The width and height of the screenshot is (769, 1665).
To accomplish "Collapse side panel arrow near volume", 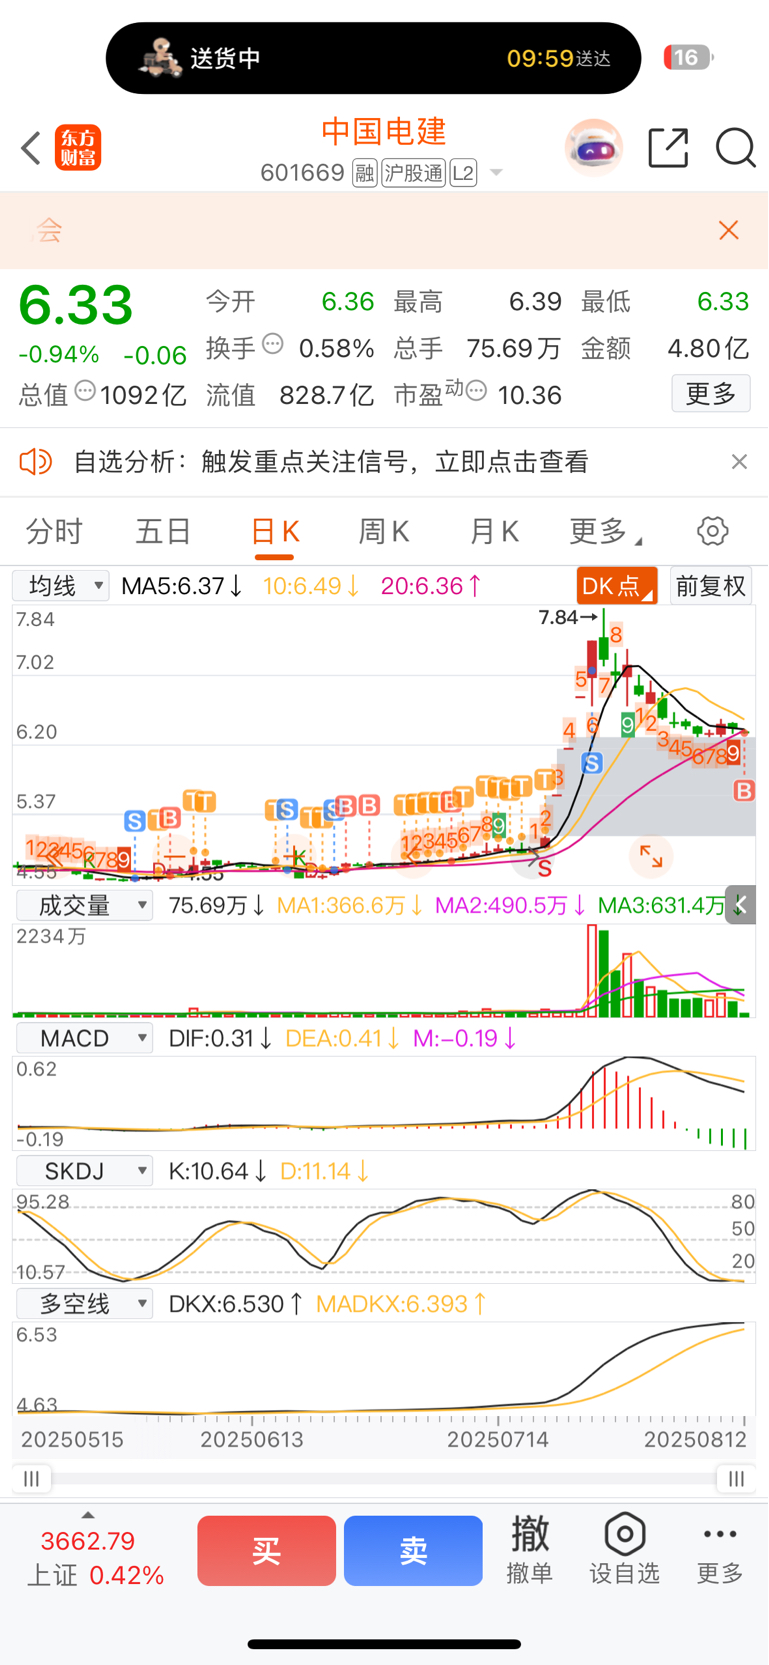I will (741, 905).
